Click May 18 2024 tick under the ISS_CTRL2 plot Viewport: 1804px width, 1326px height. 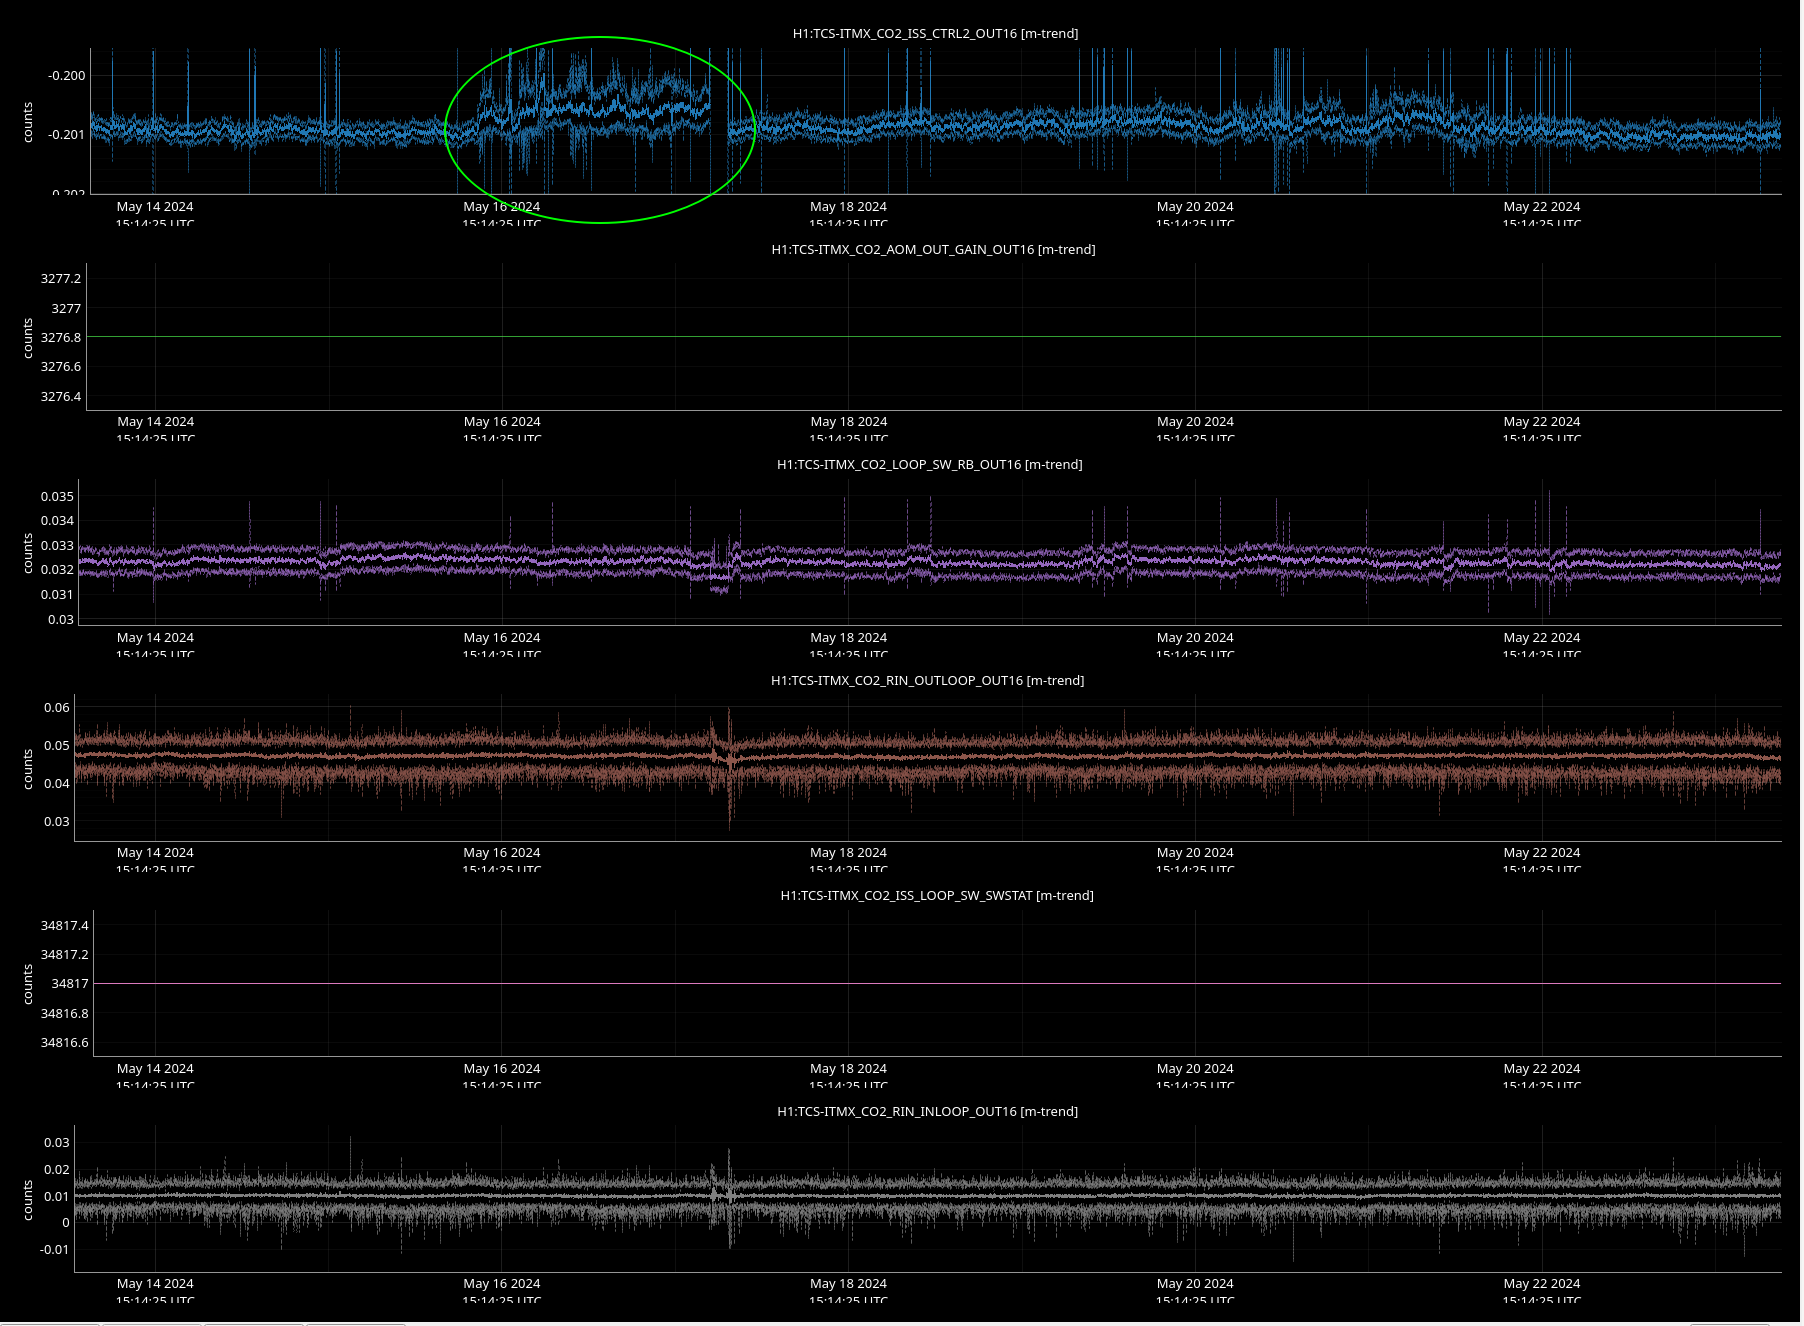[x=848, y=207]
